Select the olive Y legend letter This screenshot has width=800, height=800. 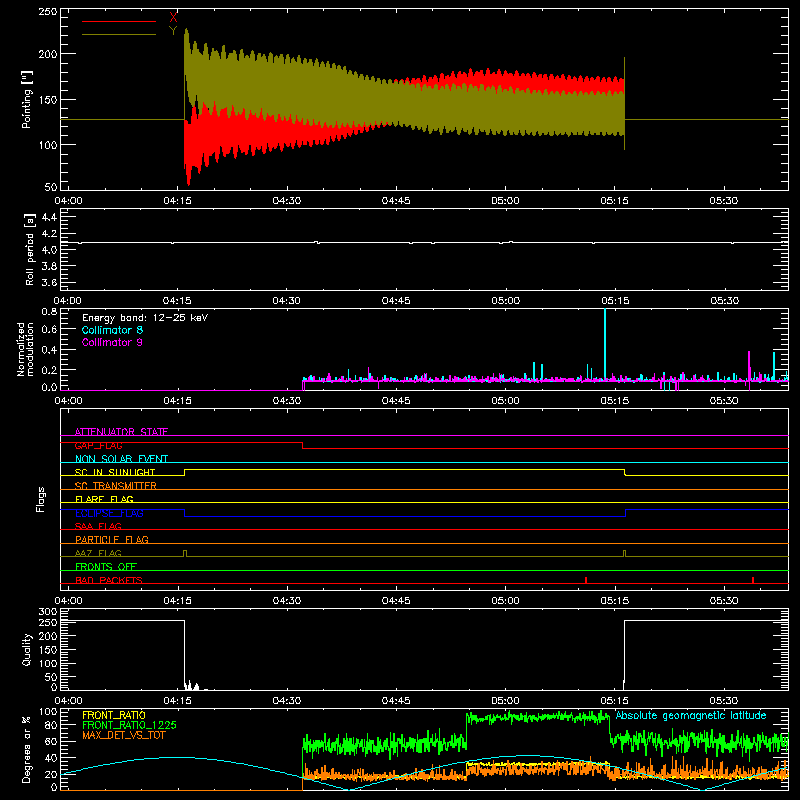173,31
